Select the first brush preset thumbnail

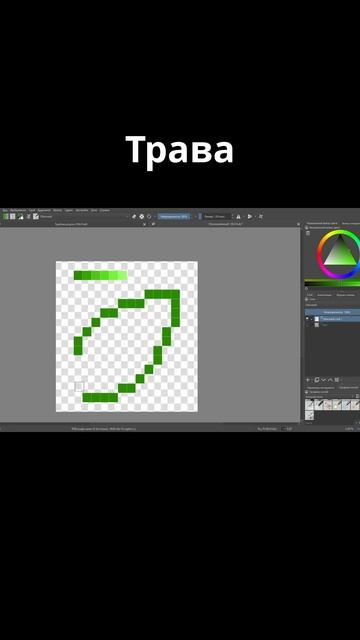pos(309,404)
